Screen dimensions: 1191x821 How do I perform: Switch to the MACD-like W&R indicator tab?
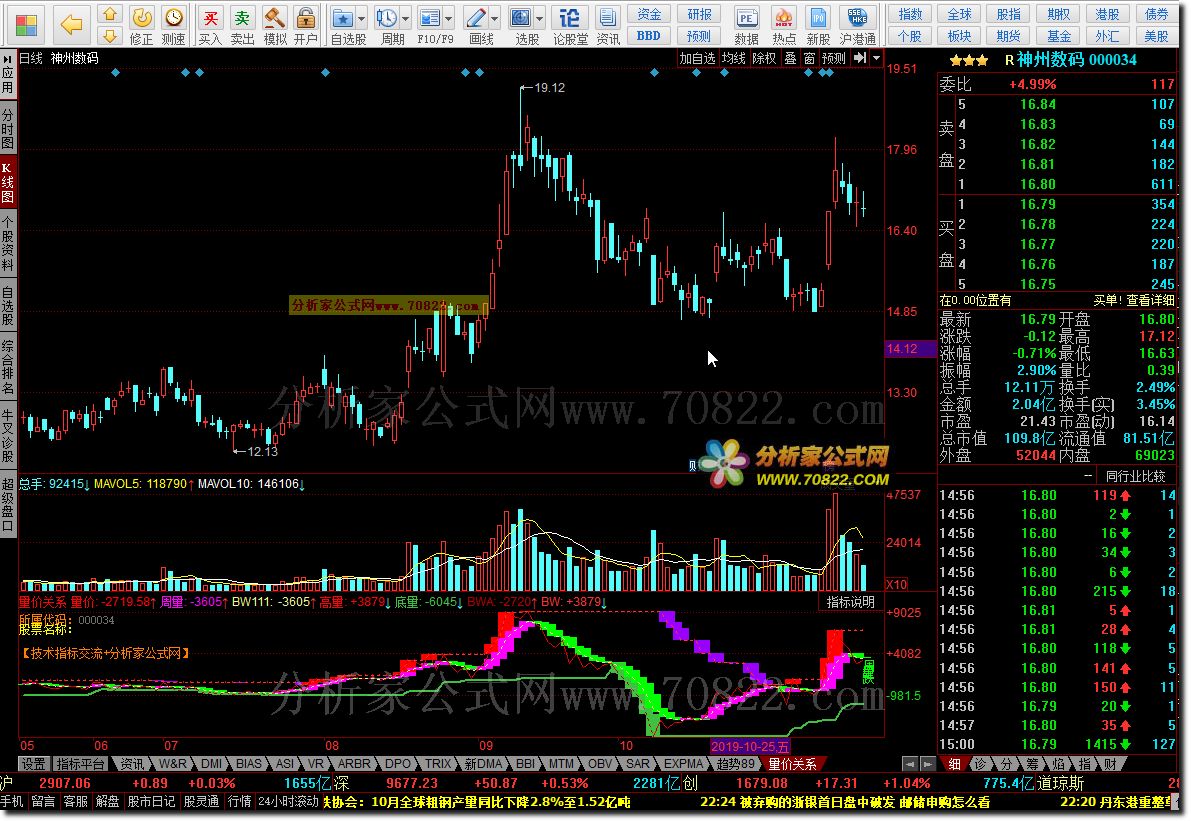coord(172,763)
